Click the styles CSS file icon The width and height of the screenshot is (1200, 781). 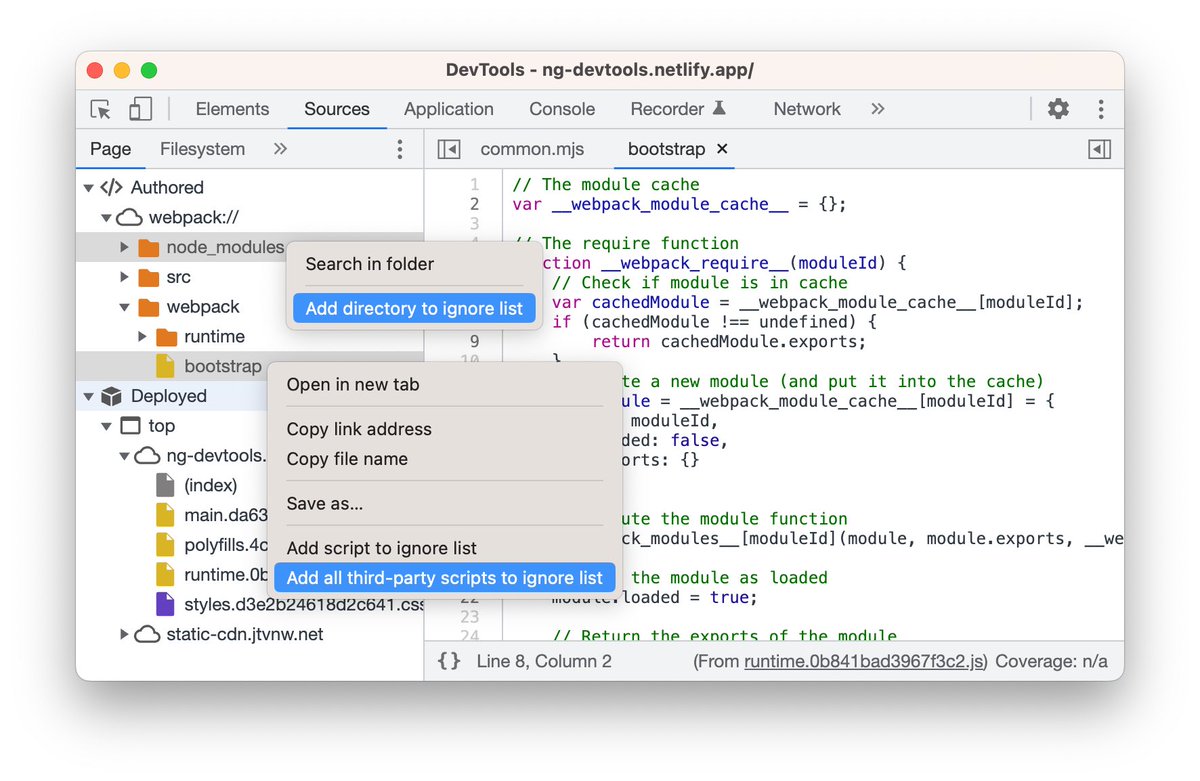(165, 605)
